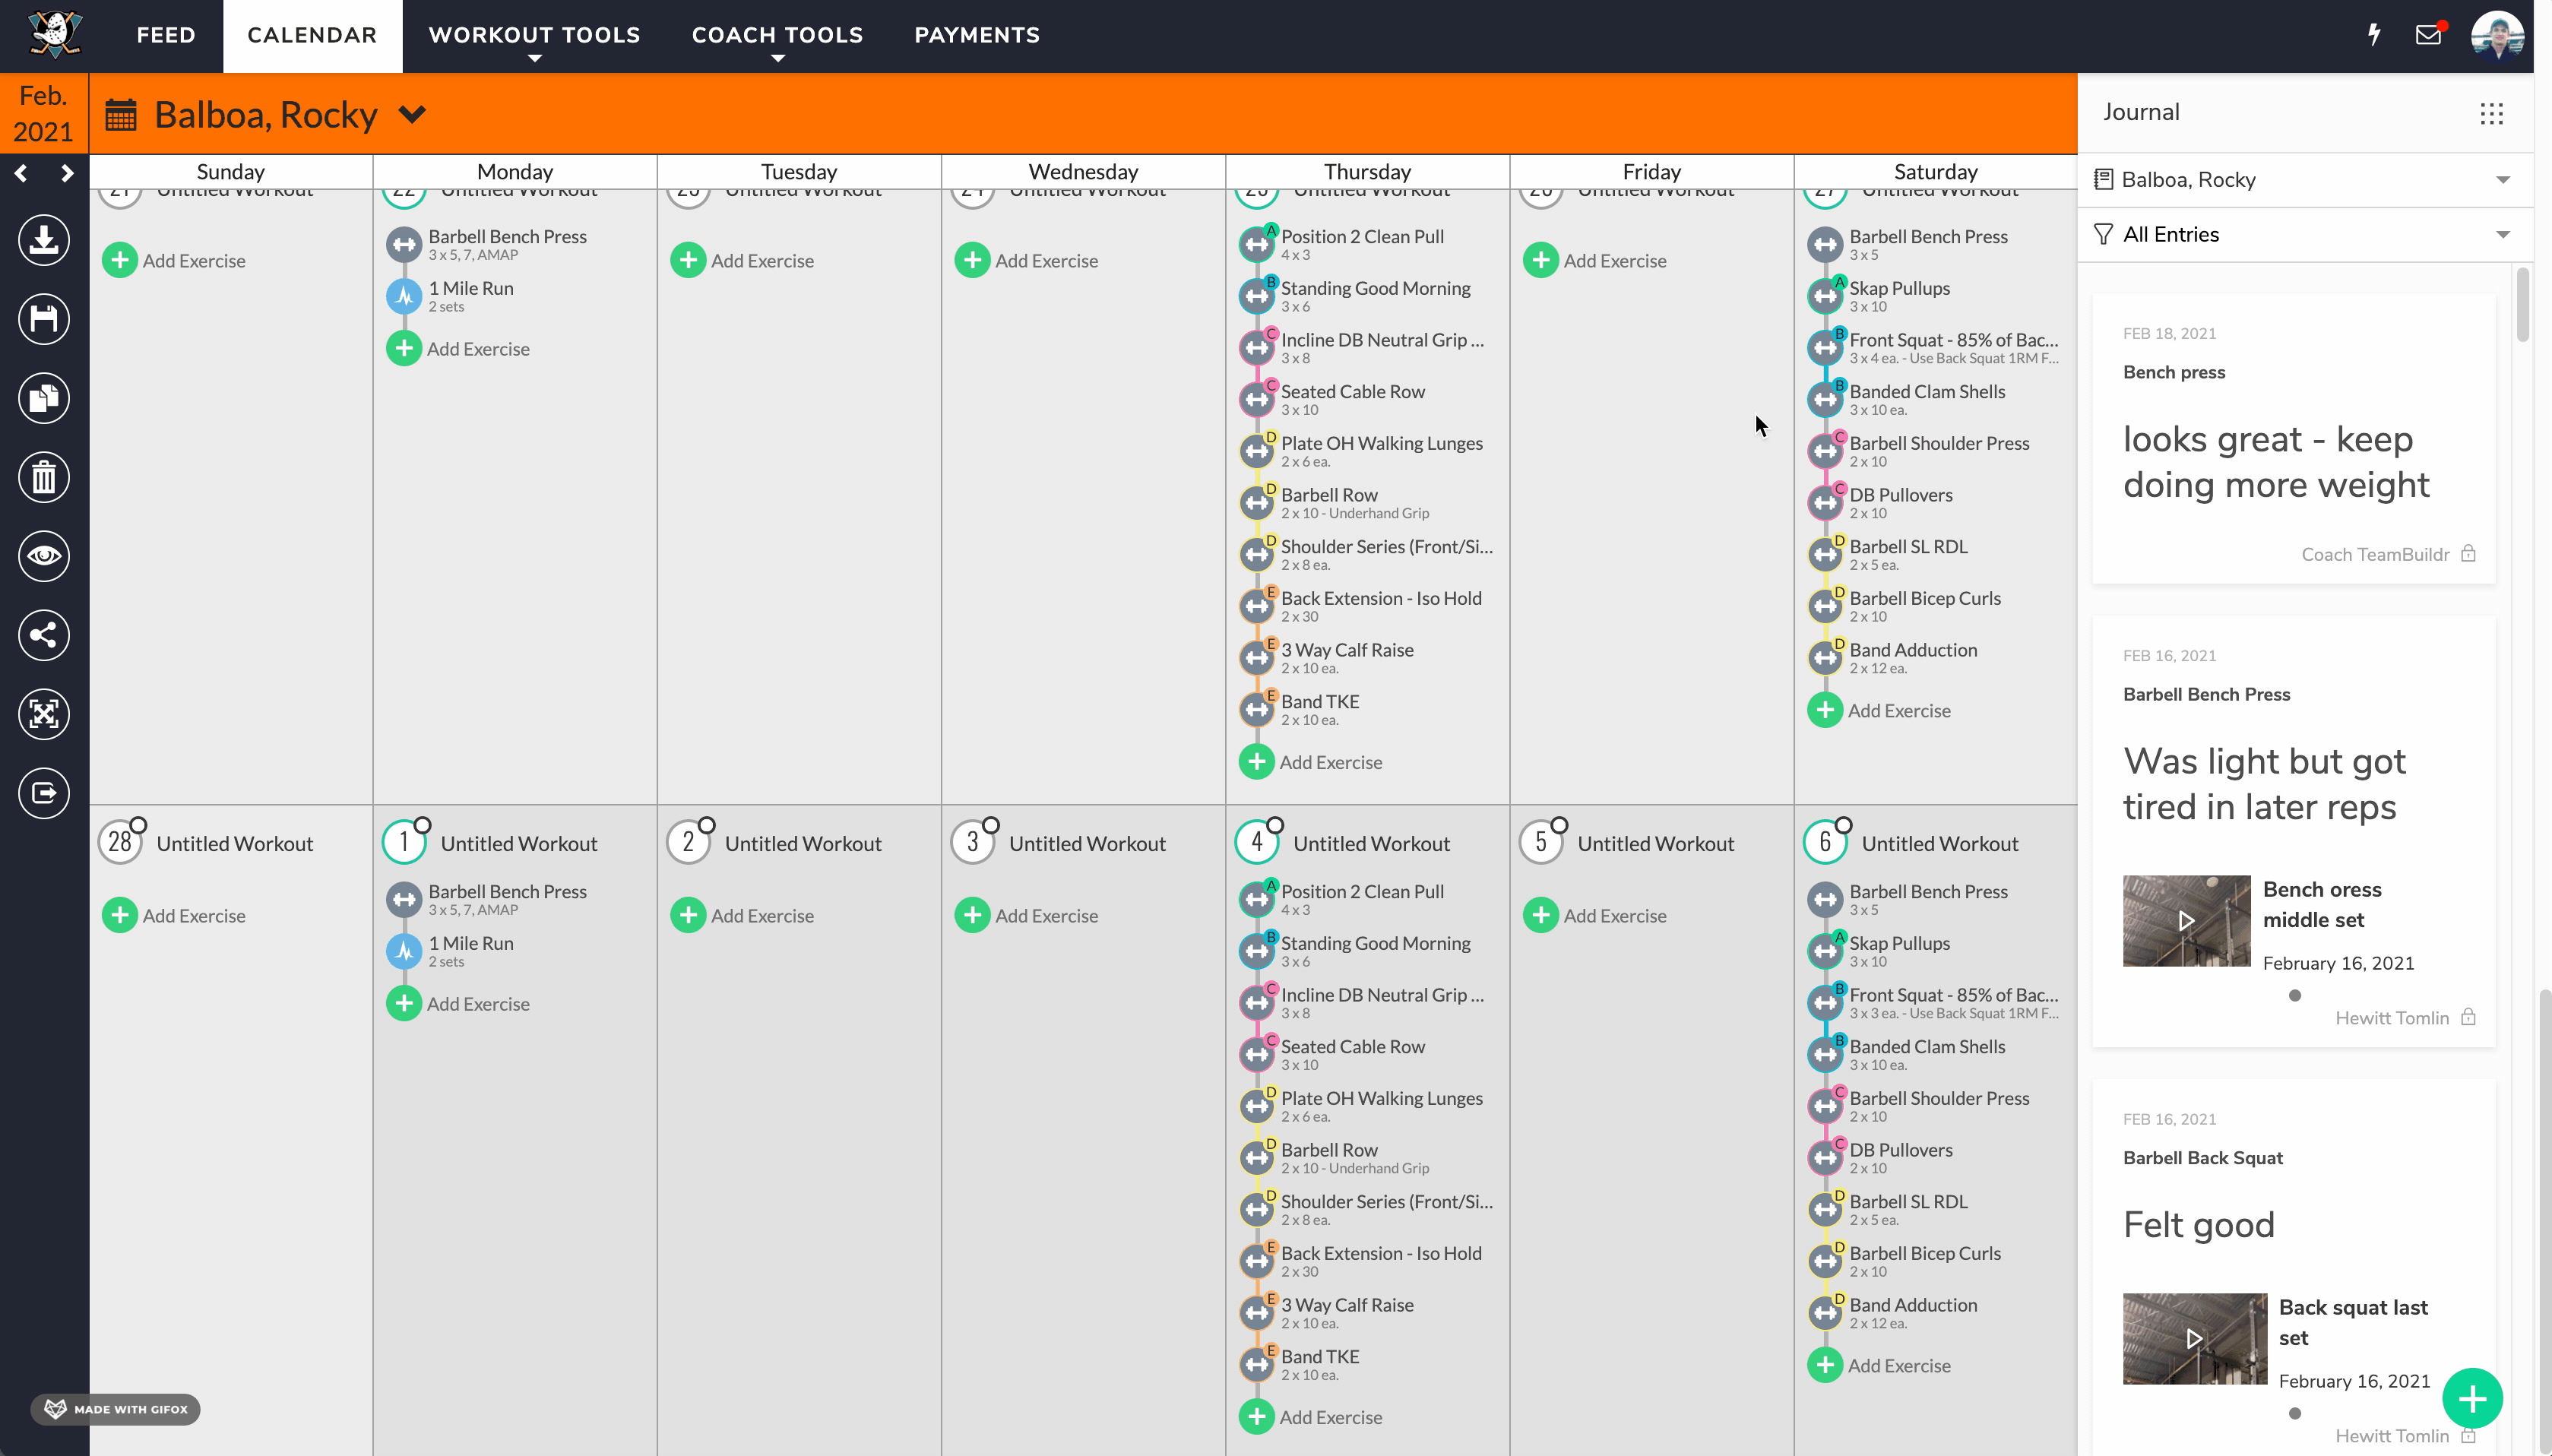Image resolution: width=2552 pixels, height=1456 pixels.
Task: Open the Workout Tools dropdown menu
Action: [x=534, y=35]
